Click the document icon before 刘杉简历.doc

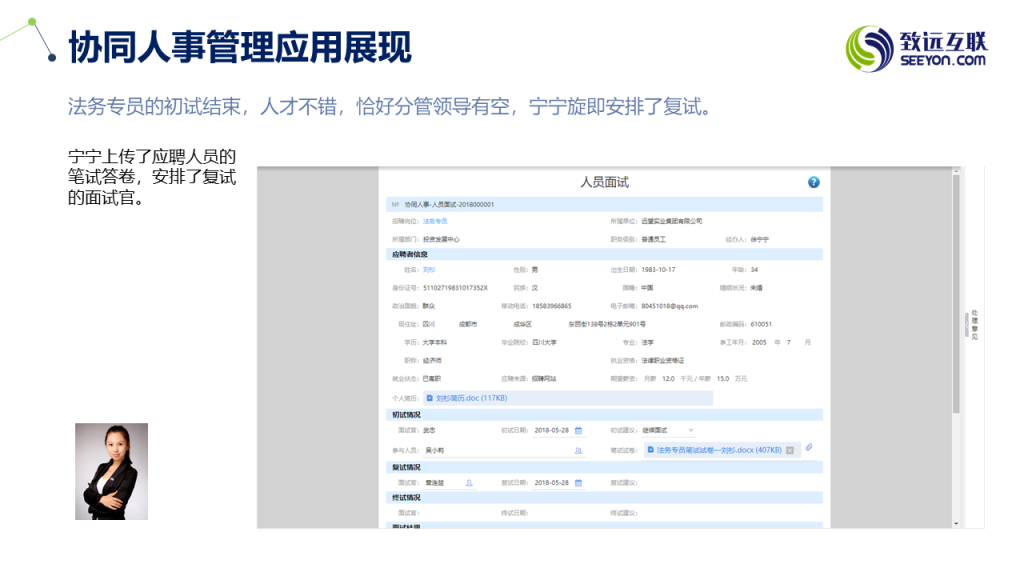coord(429,398)
